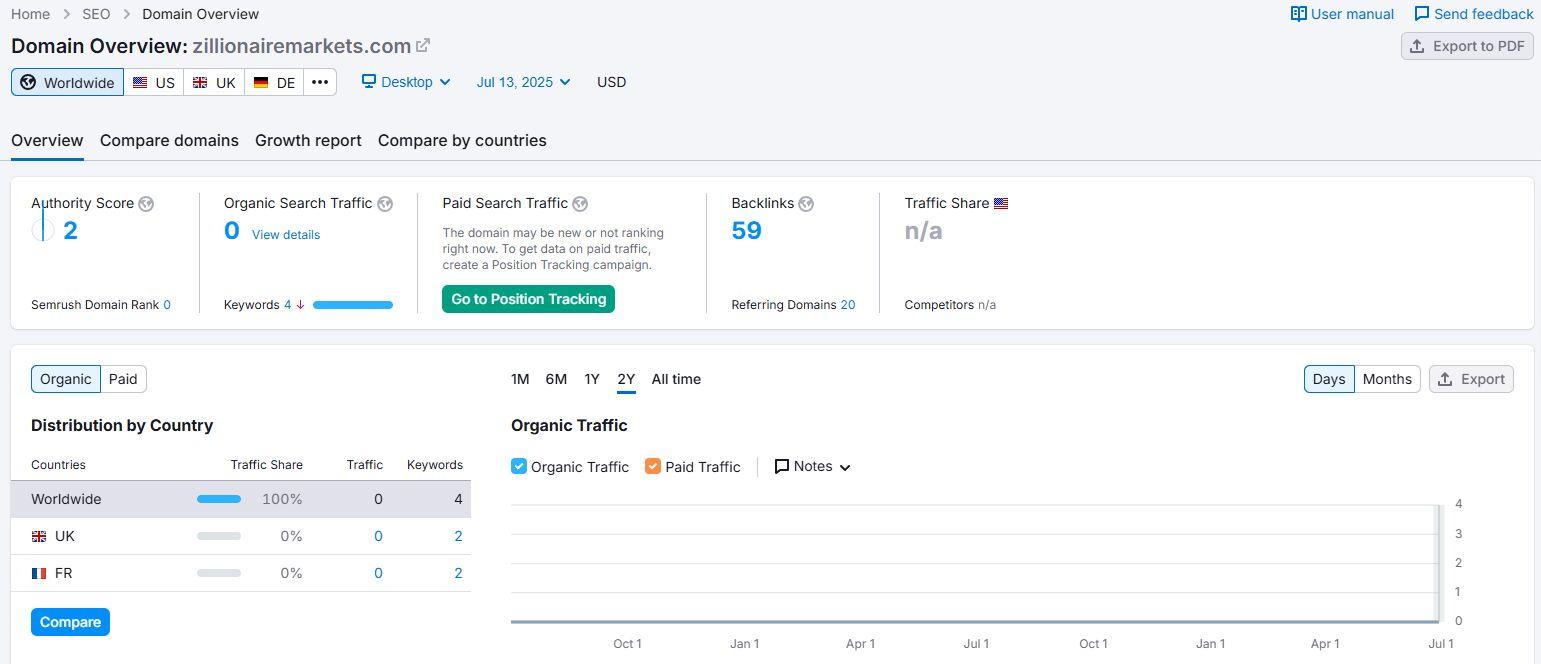Select the Worldwide database button
This screenshot has height=664, width=1541.
point(67,82)
